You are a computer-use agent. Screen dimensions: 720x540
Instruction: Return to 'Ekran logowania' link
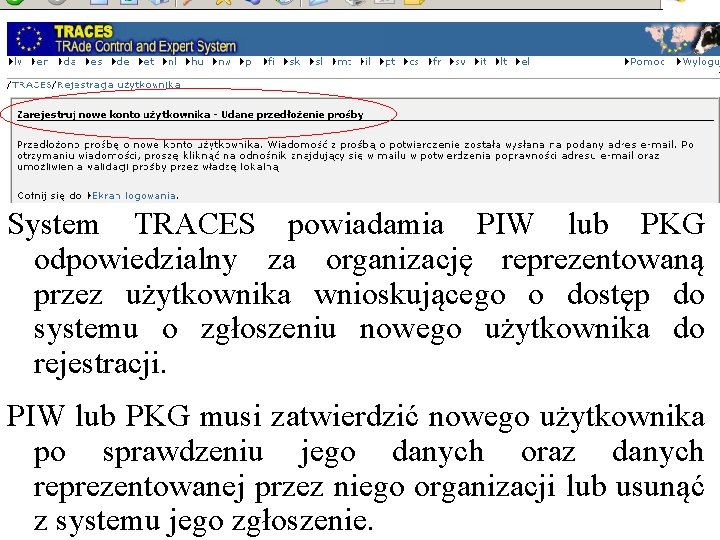pyautogui.click(x=132, y=196)
